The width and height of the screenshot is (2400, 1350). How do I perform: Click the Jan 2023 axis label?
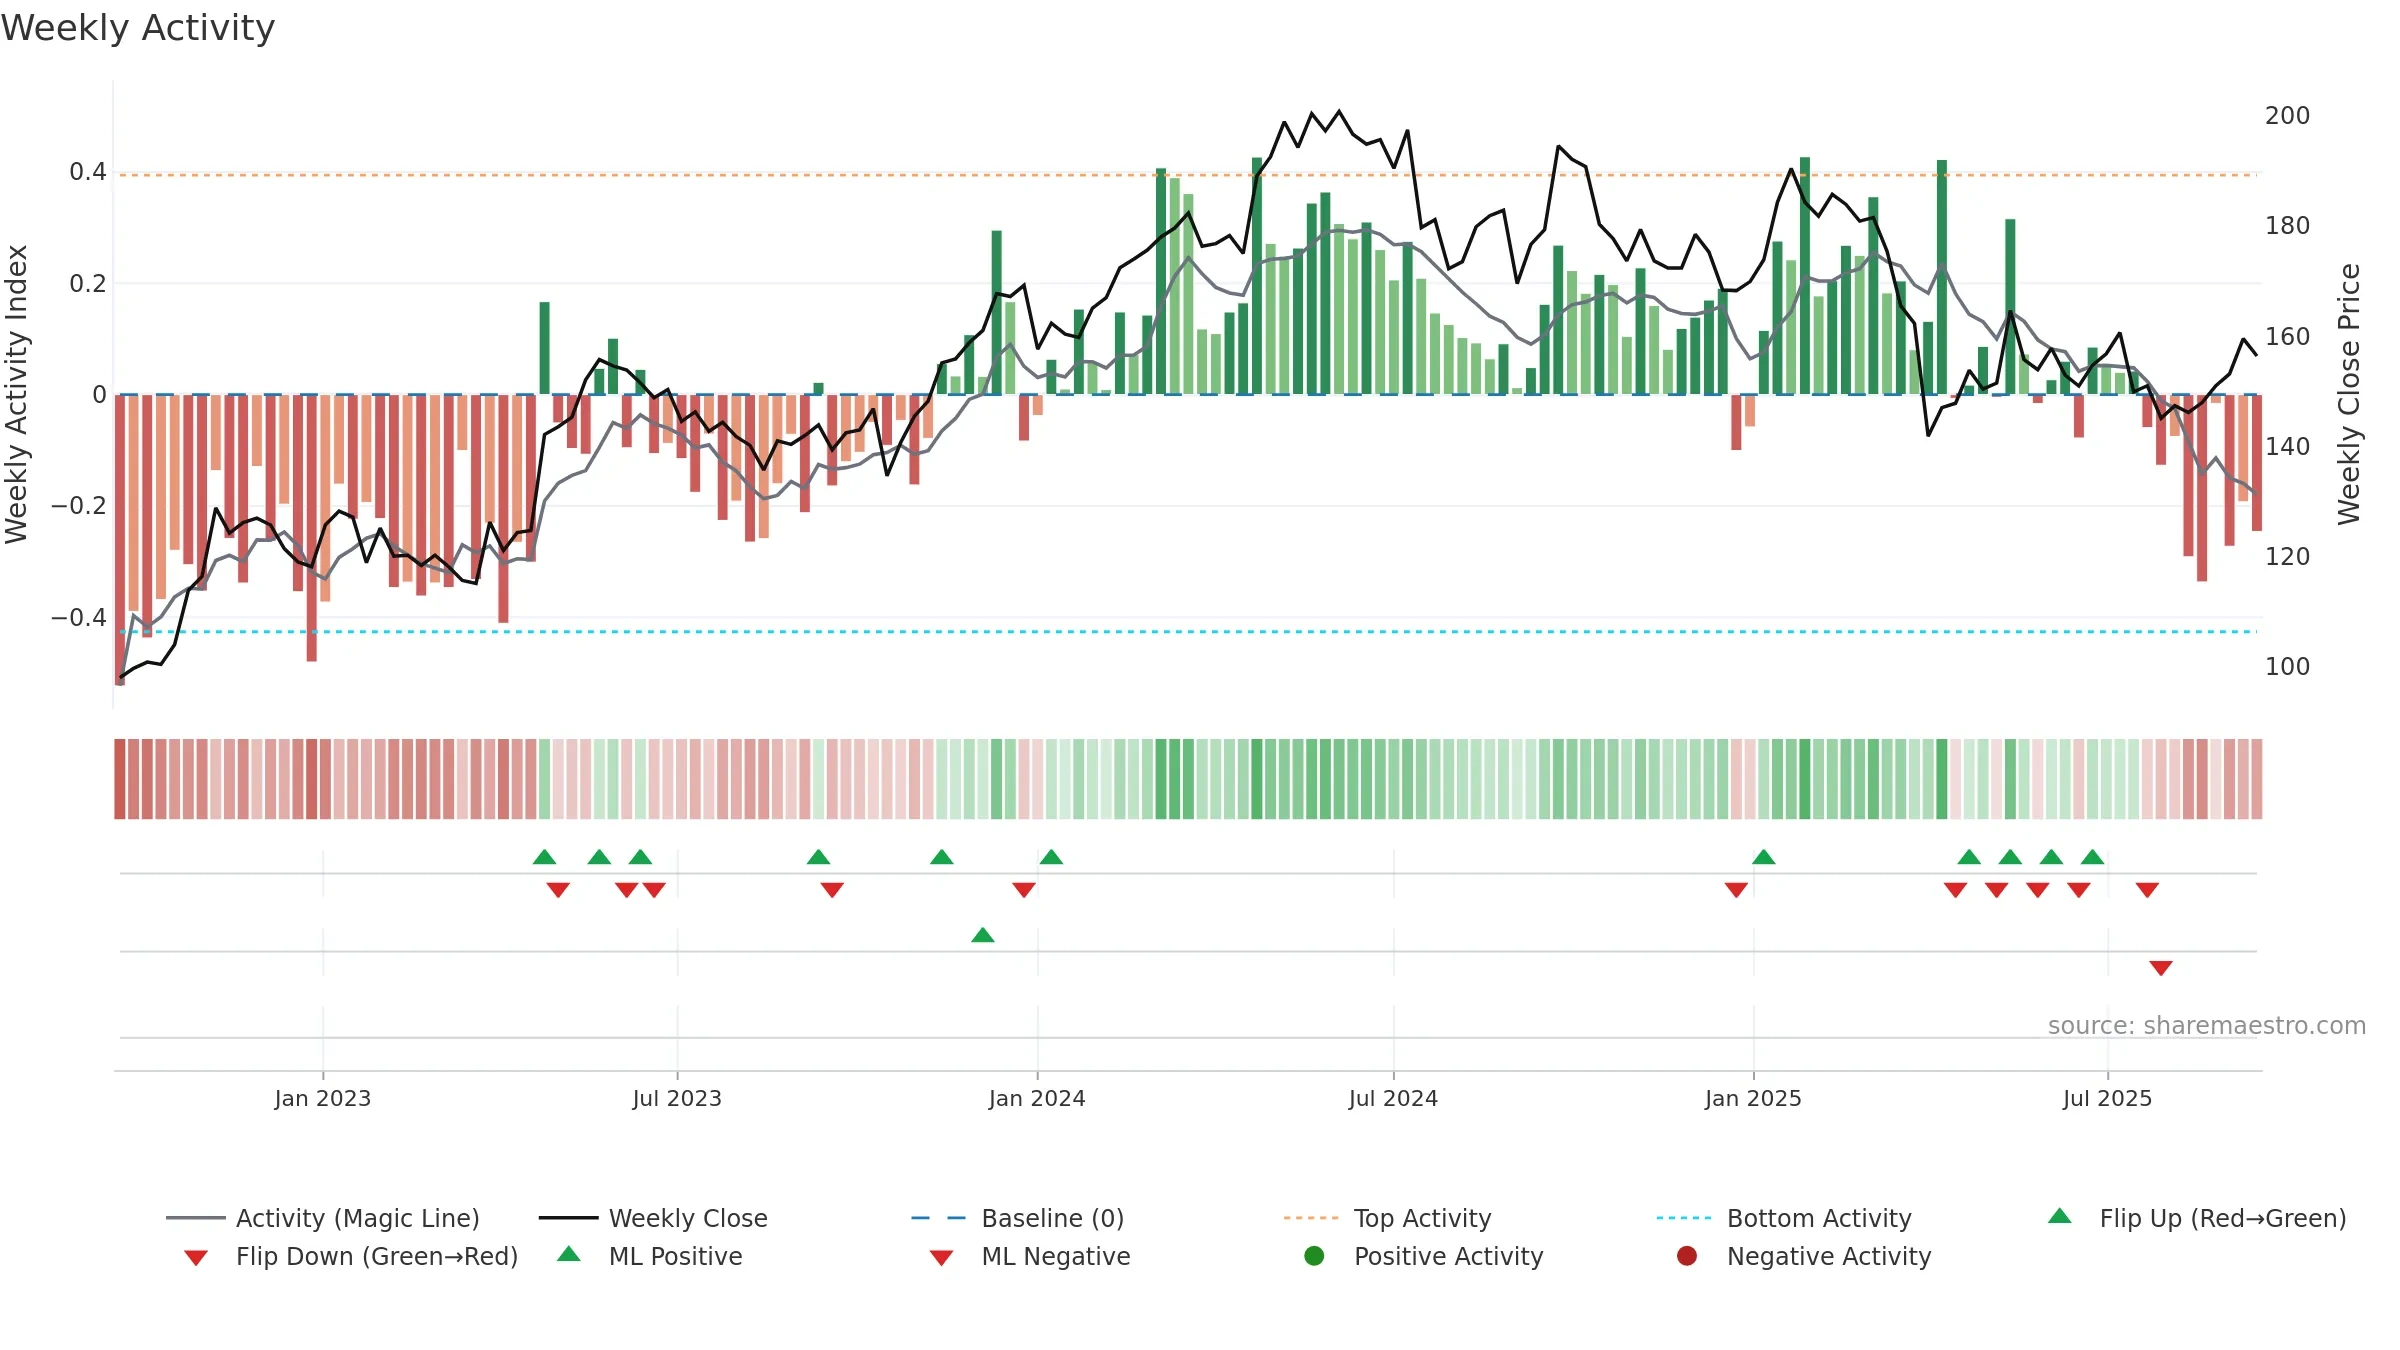(x=323, y=1098)
